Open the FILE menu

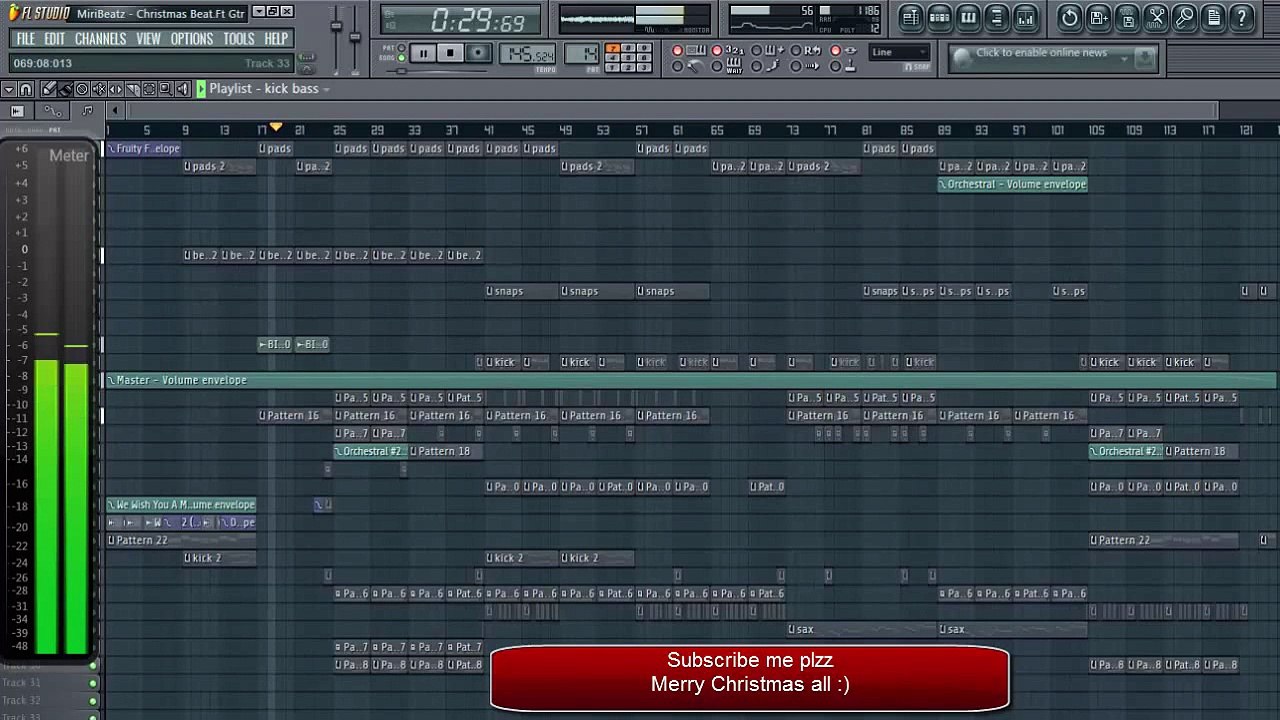(25, 39)
